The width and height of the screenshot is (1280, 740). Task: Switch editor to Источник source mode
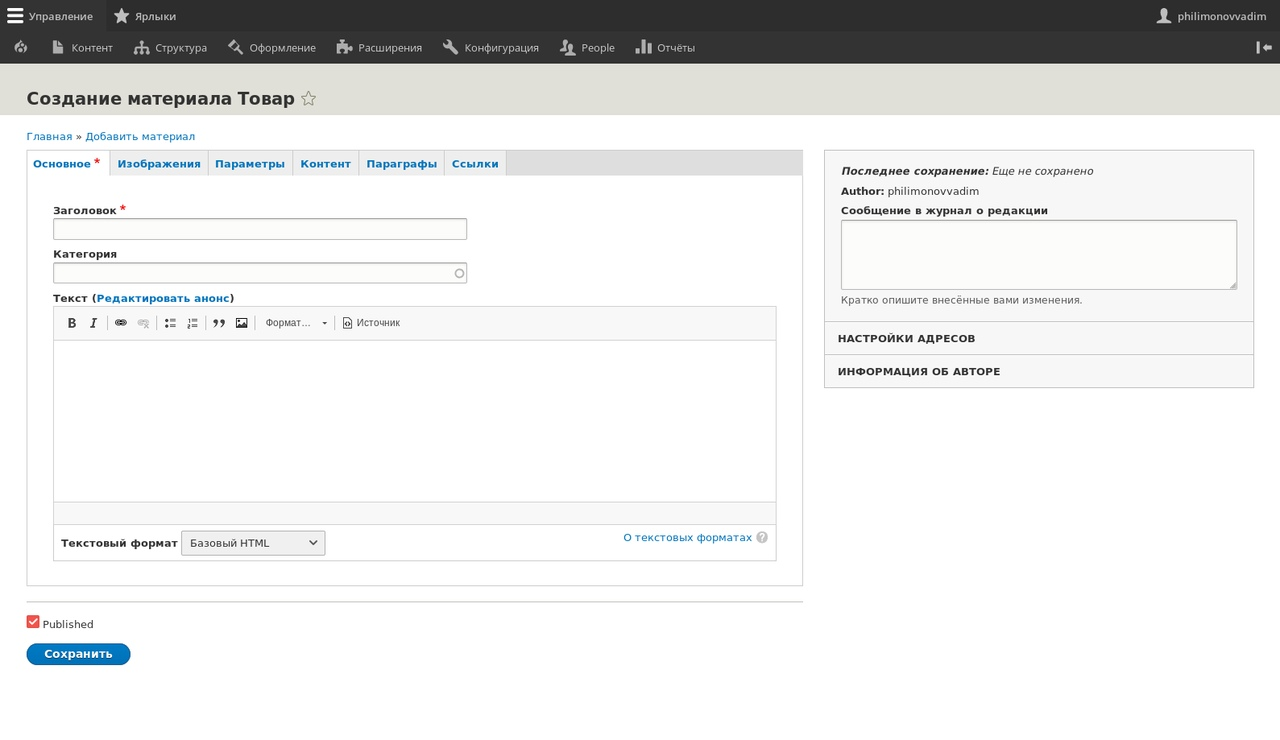pyautogui.click(x=371, y=323)
